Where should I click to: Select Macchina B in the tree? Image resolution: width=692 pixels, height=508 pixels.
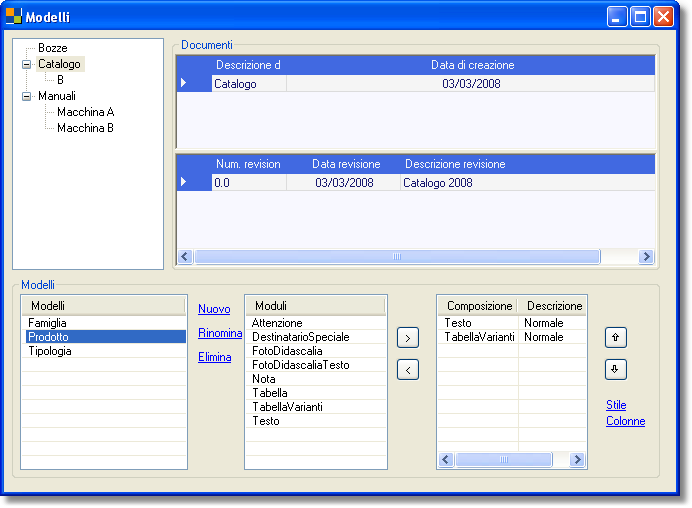pyautogui.click(x=85, y=128)
